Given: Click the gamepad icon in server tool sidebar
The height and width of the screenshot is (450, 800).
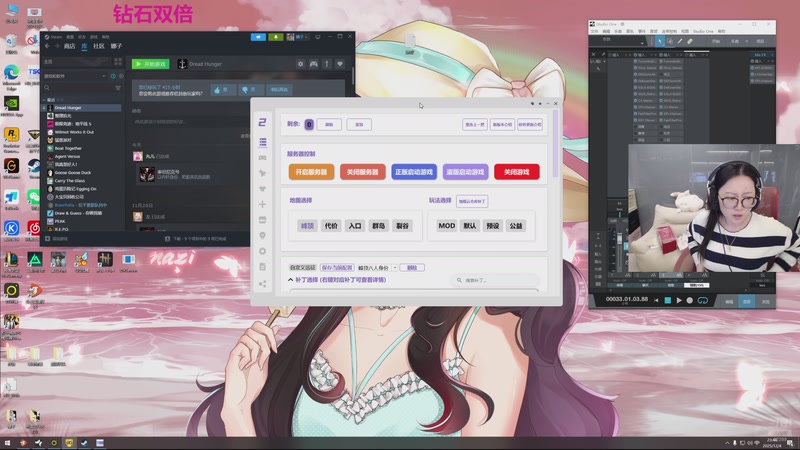Looking at the screenshot, I should point(262,158).
